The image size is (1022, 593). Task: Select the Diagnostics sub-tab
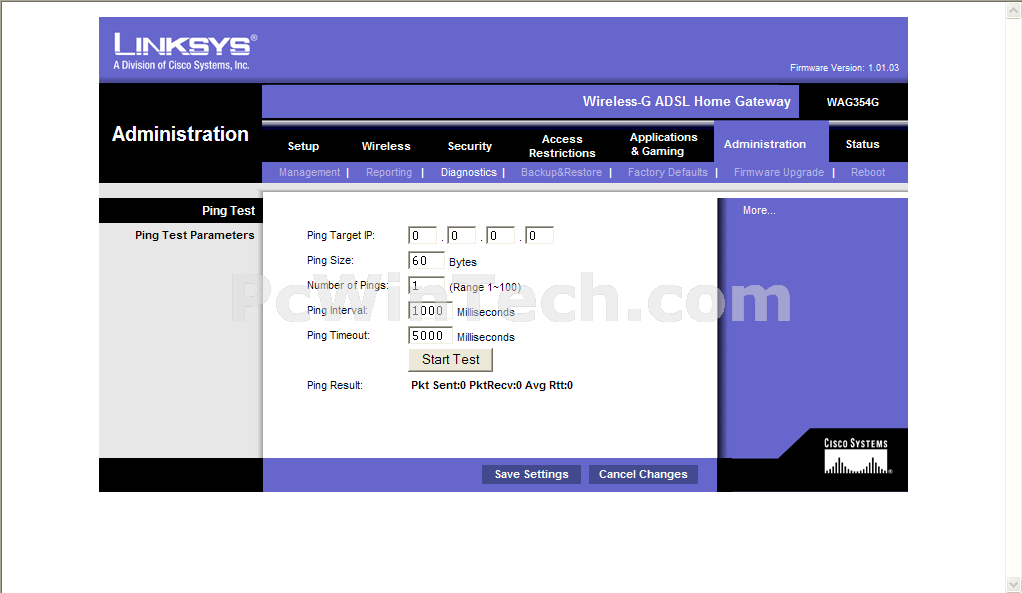469,172
